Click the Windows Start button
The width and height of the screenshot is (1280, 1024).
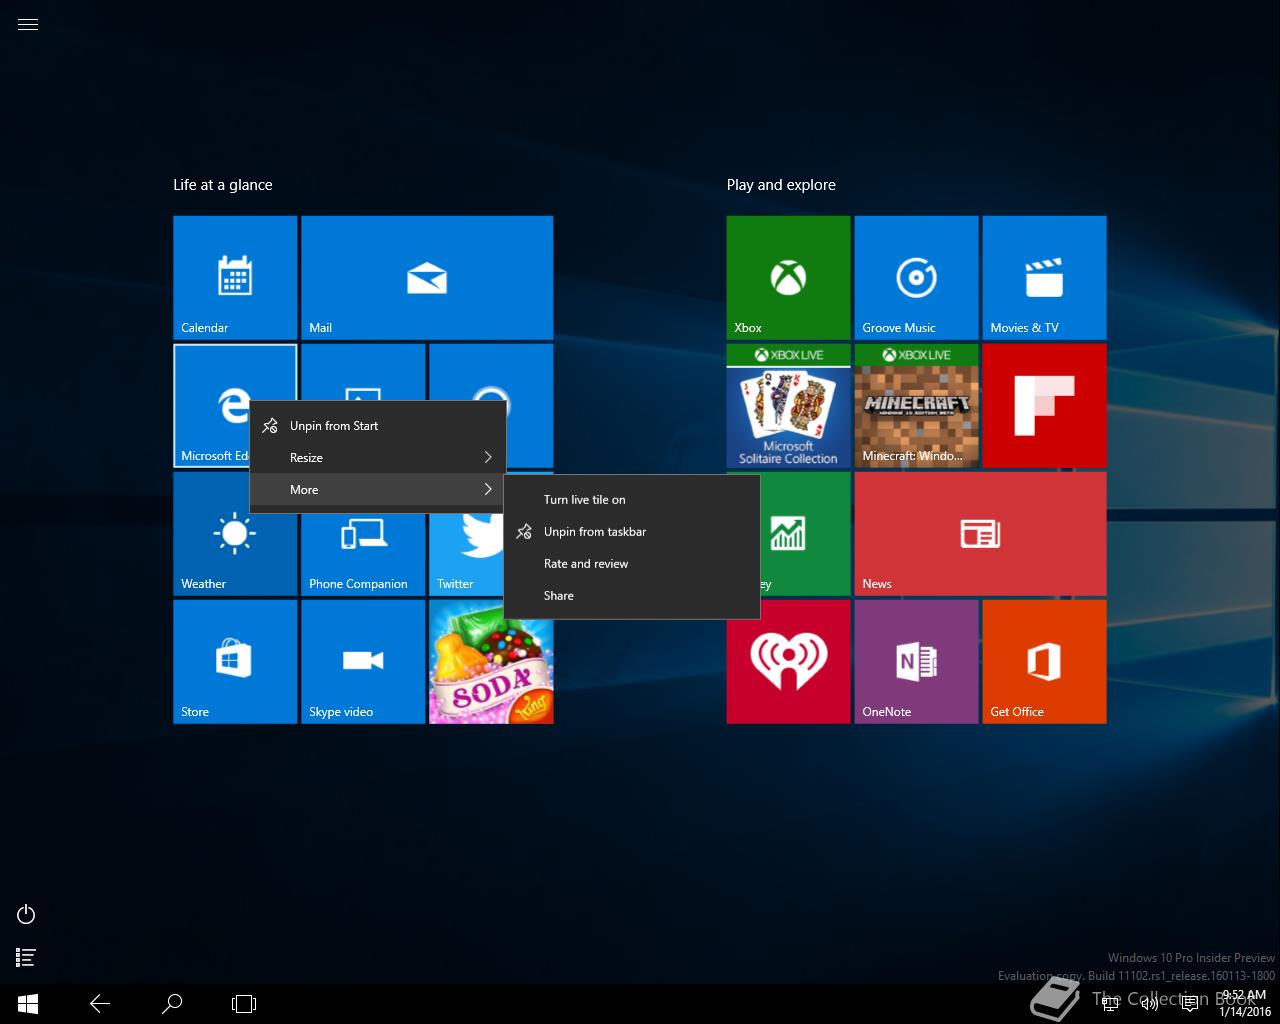click(x=28, y=1004)
